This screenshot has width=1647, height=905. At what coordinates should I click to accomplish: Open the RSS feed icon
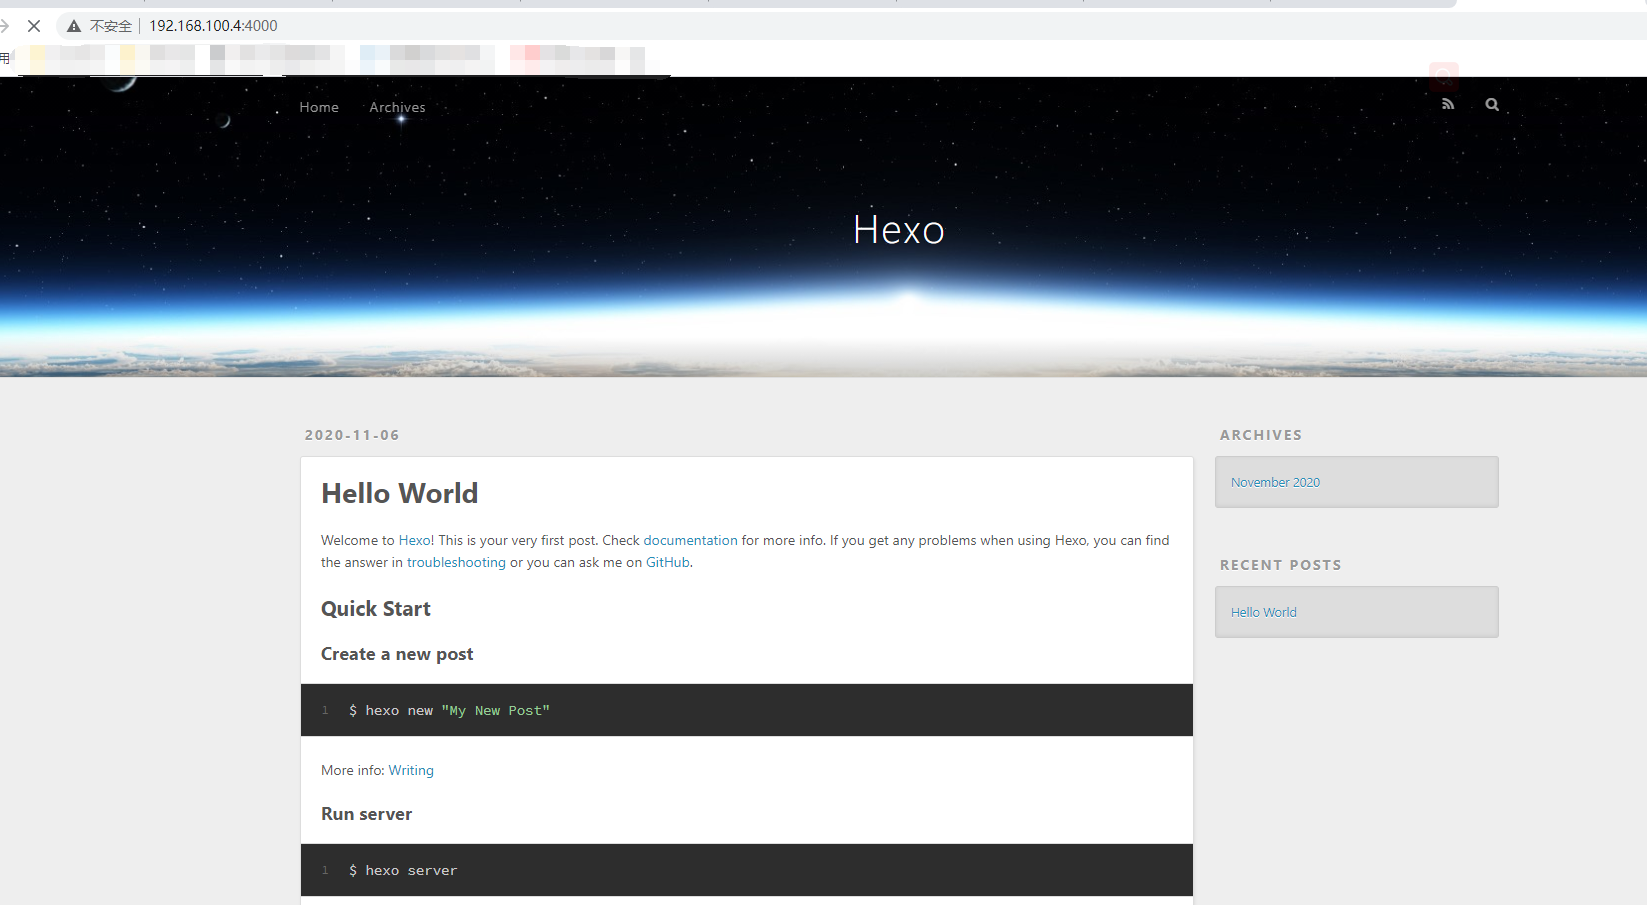[x=1448, y=104]
